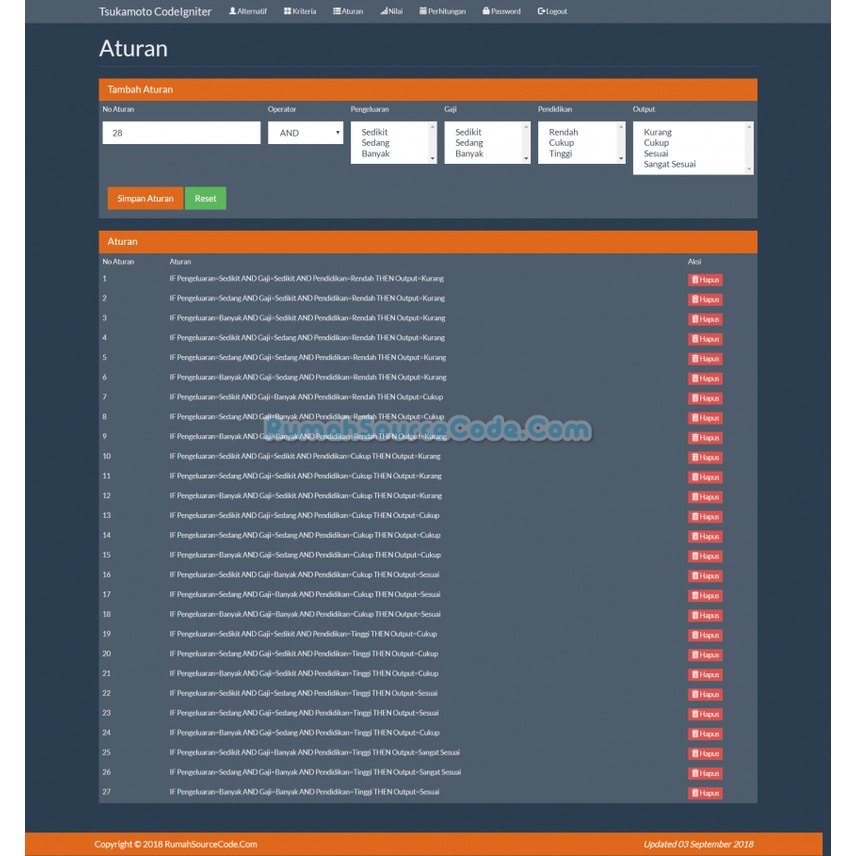Image resolution: width=856 pixels, height=856 pixels.
Task: Open the Aturan navigation link
Action: 348,11
